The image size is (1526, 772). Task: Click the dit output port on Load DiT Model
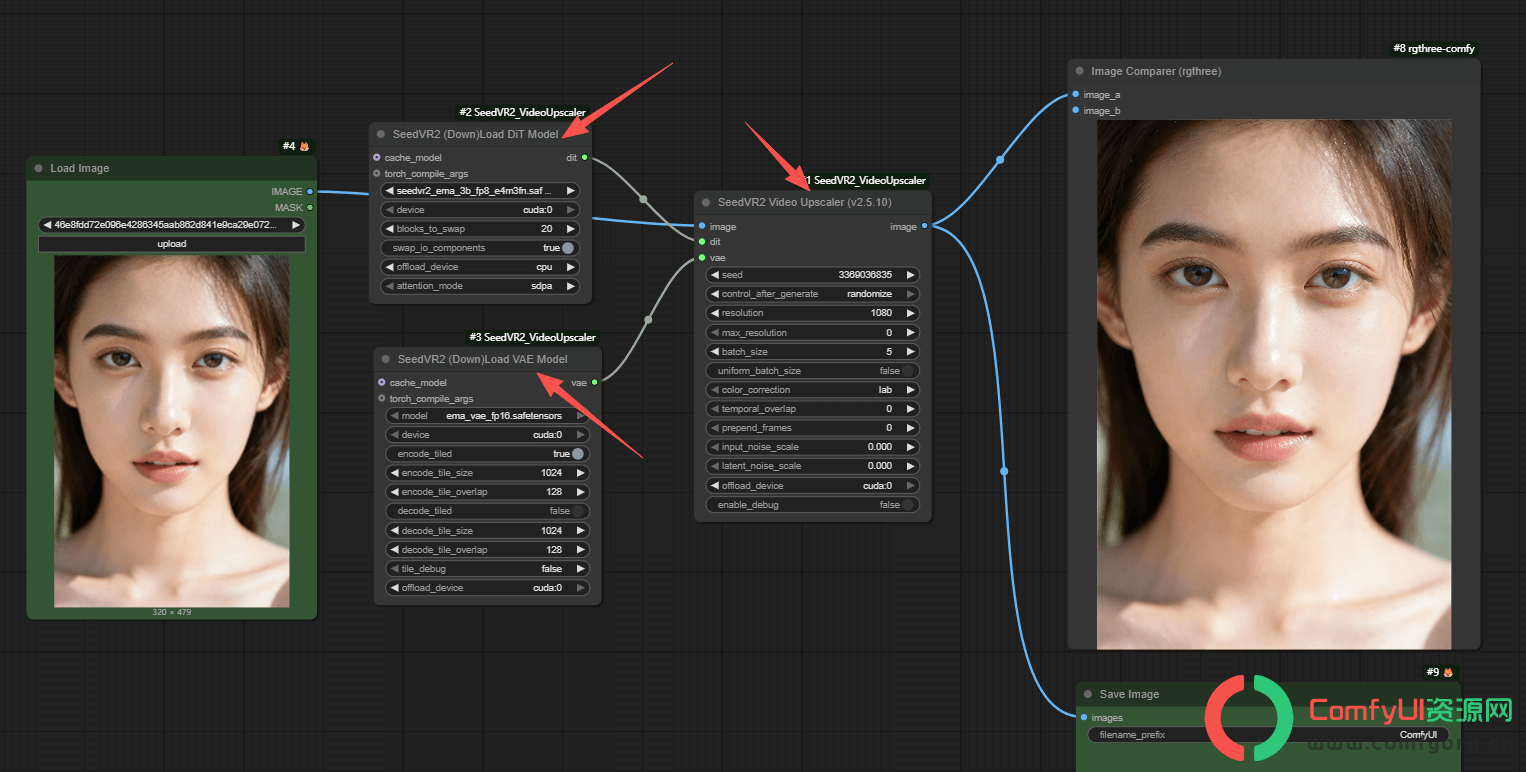coord(585,157)
